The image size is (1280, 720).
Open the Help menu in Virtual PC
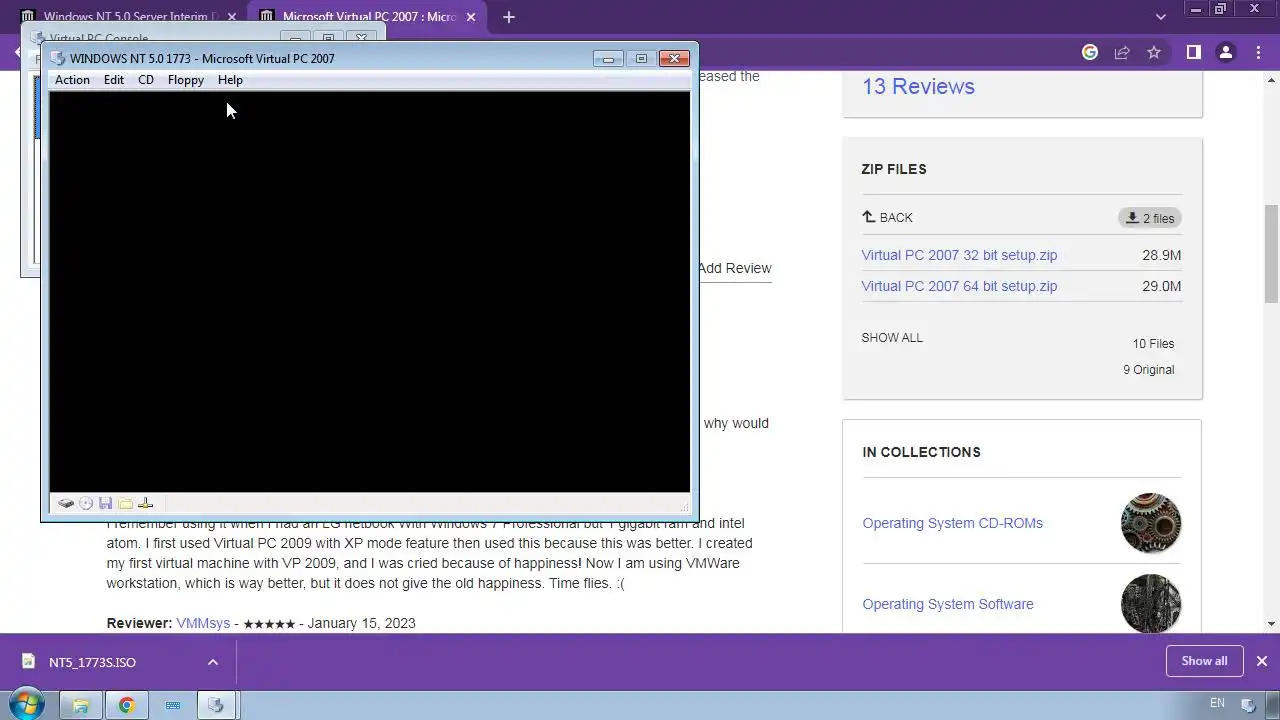(230, 80)
